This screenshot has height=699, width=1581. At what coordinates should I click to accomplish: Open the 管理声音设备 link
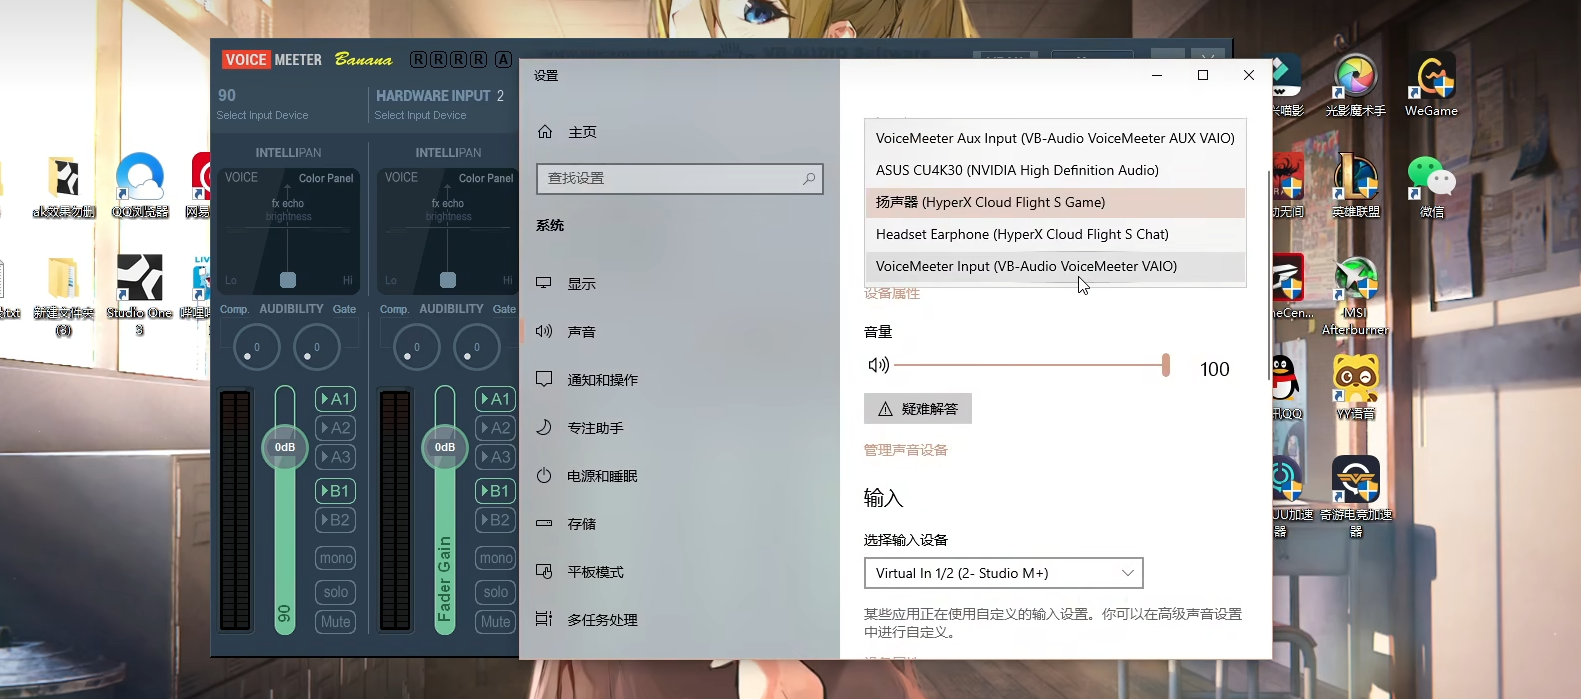[906, 450]
